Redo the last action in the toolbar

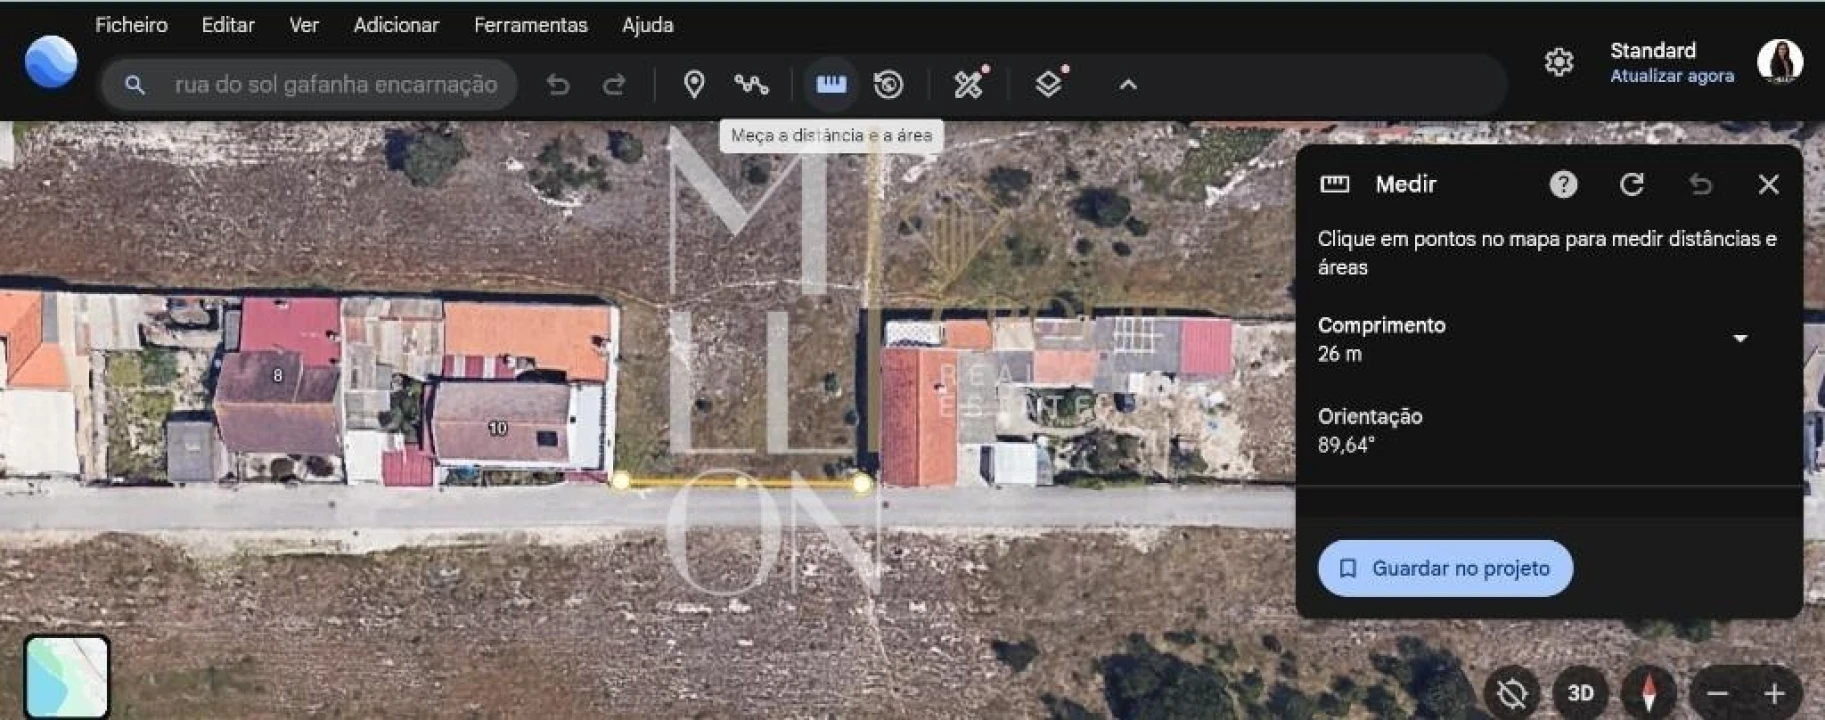click(x=614, y=85)
